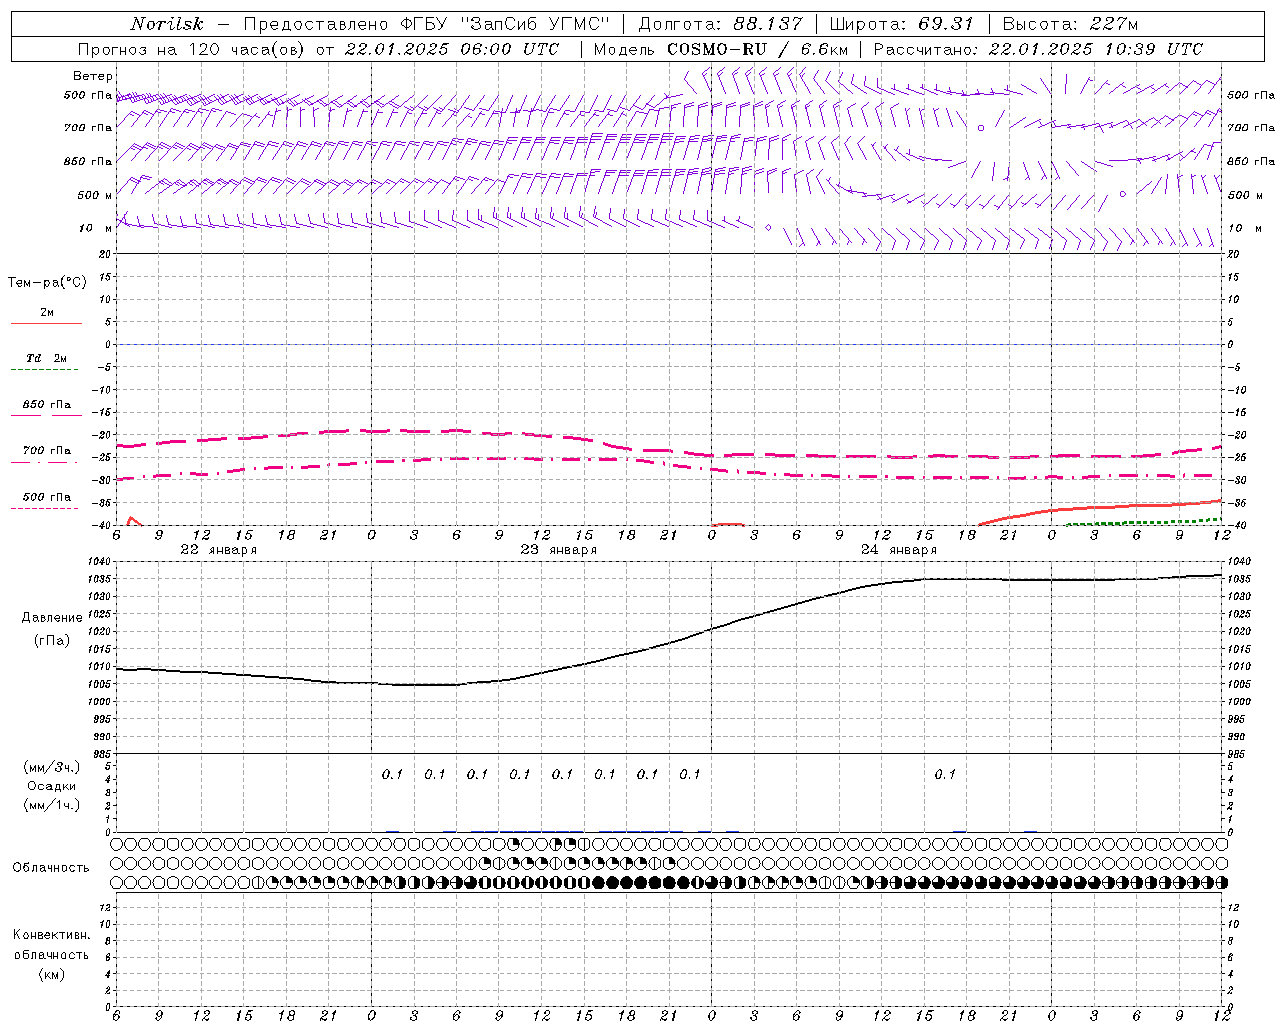Select the "22 января" date label
Viewport: 1280px width, 1024px height.
tap(218, 550)
